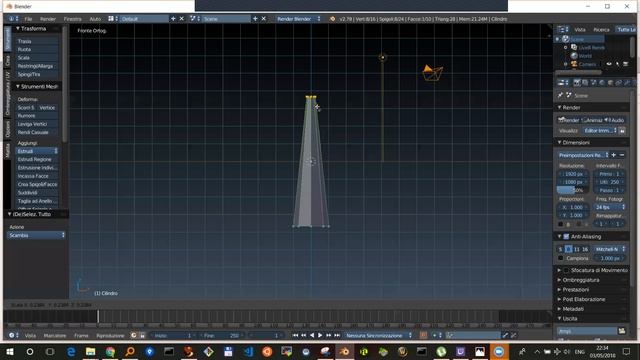Expand the Ombreggiatura panel
Viewport: 640px width, 360px height.
(560, 280)
